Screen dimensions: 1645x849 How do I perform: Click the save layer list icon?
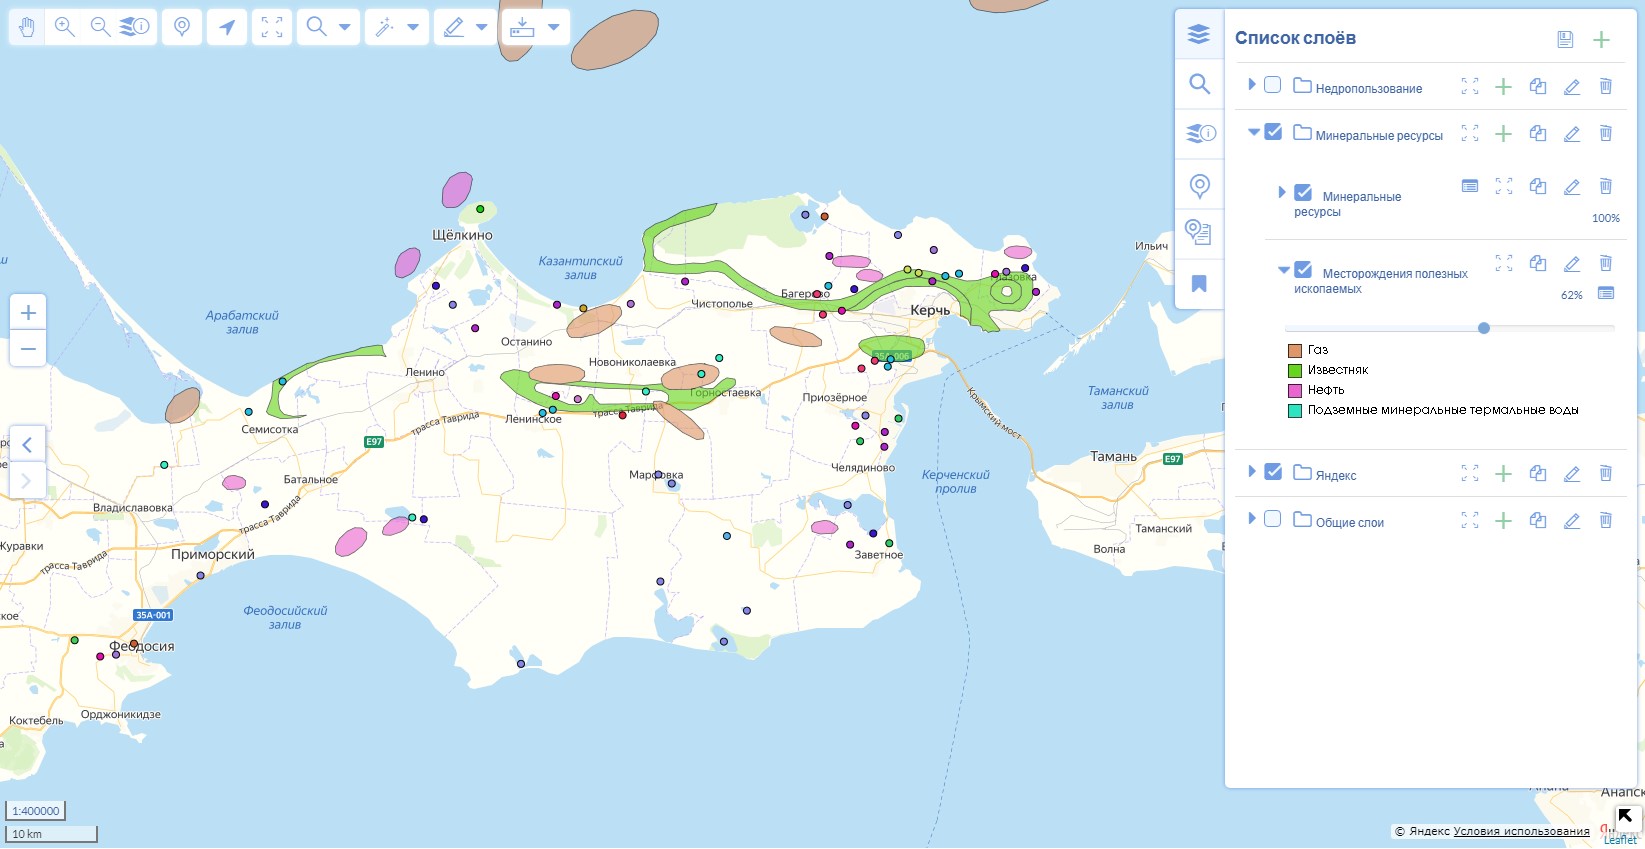1565,39
